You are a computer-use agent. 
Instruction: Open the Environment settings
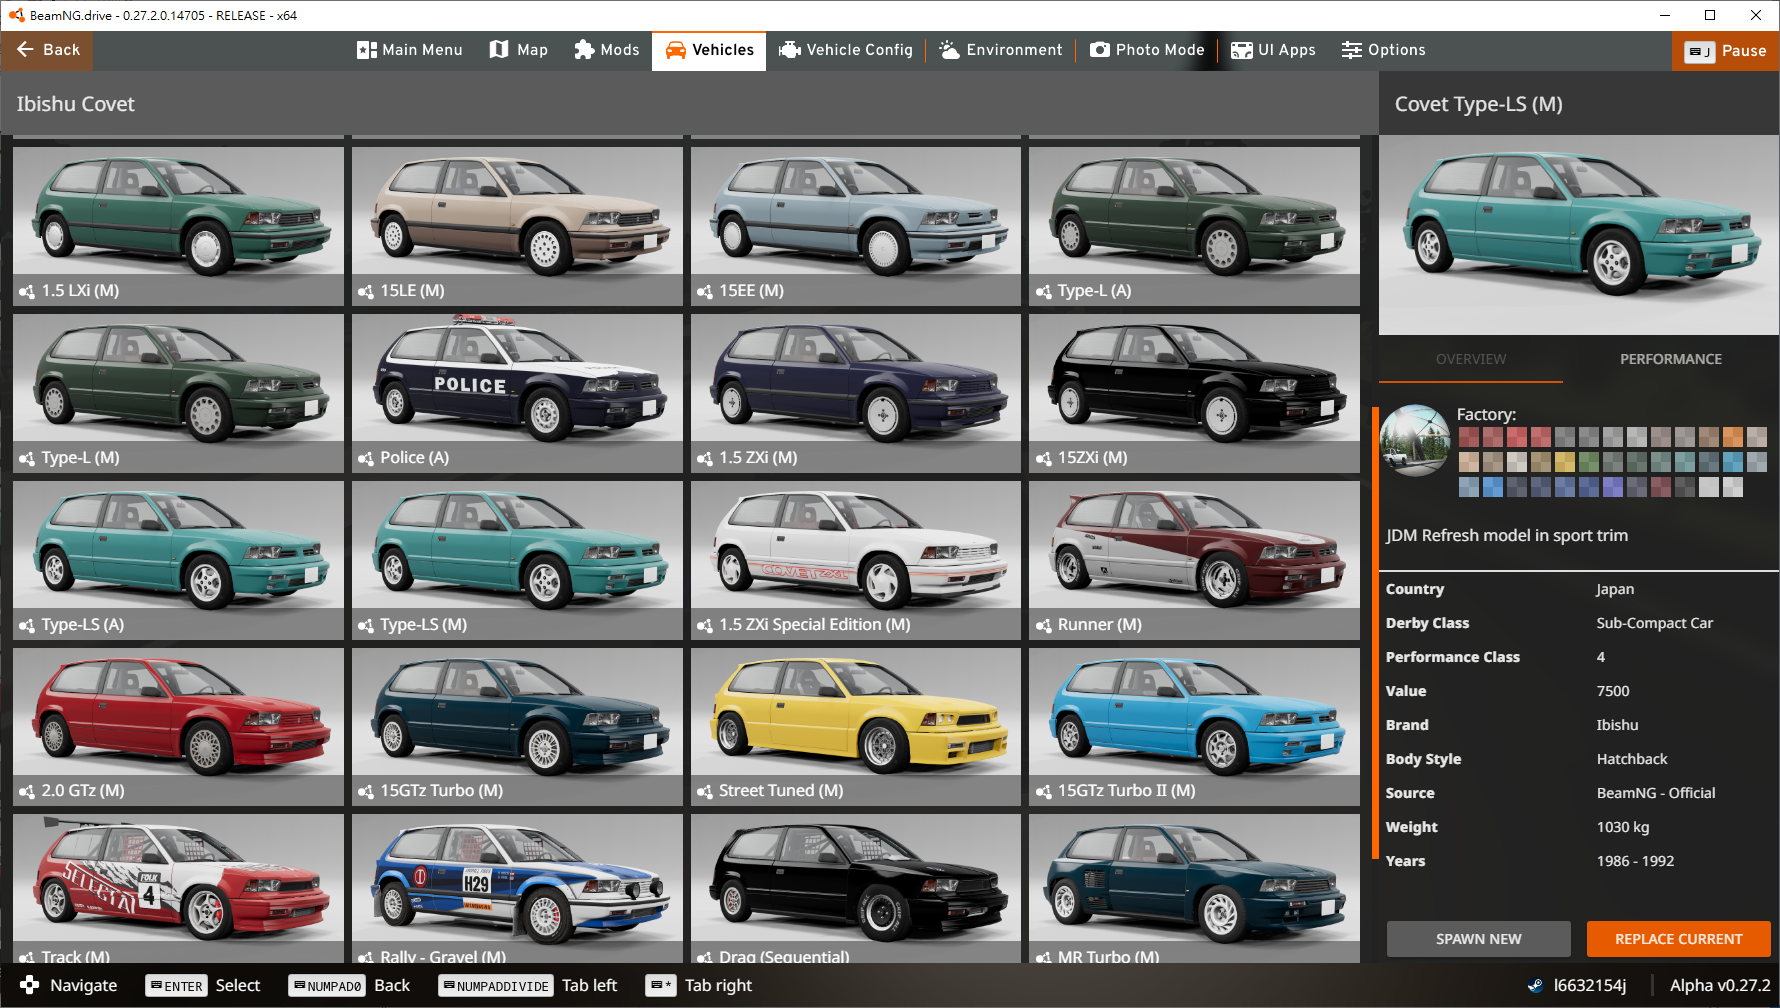pos(1000,50)
